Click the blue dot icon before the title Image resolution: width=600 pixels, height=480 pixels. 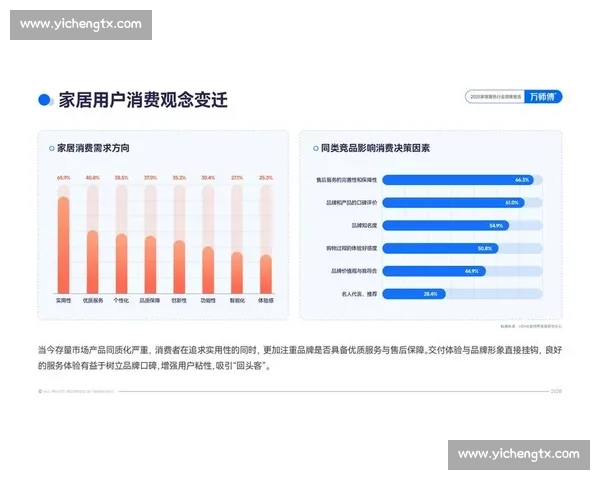click(x=44, y=100)
